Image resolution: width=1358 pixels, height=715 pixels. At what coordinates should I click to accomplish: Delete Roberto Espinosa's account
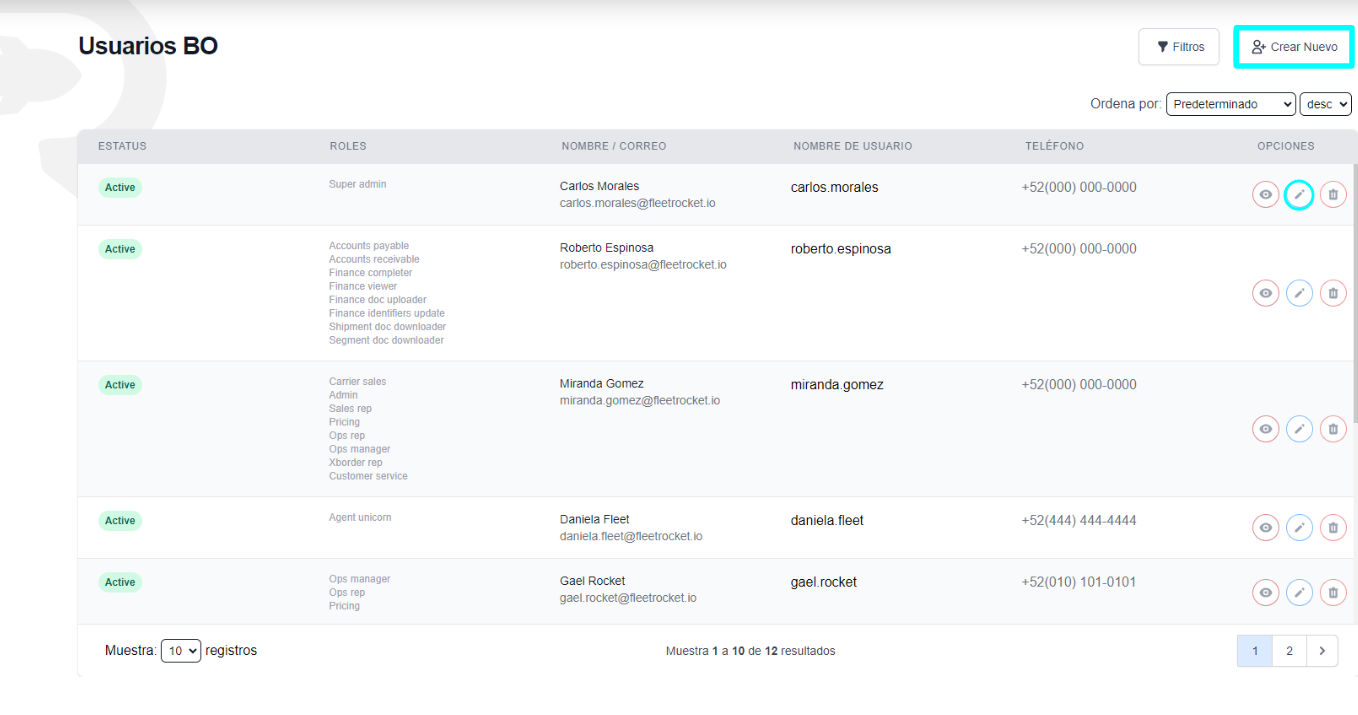(1333, 292)
